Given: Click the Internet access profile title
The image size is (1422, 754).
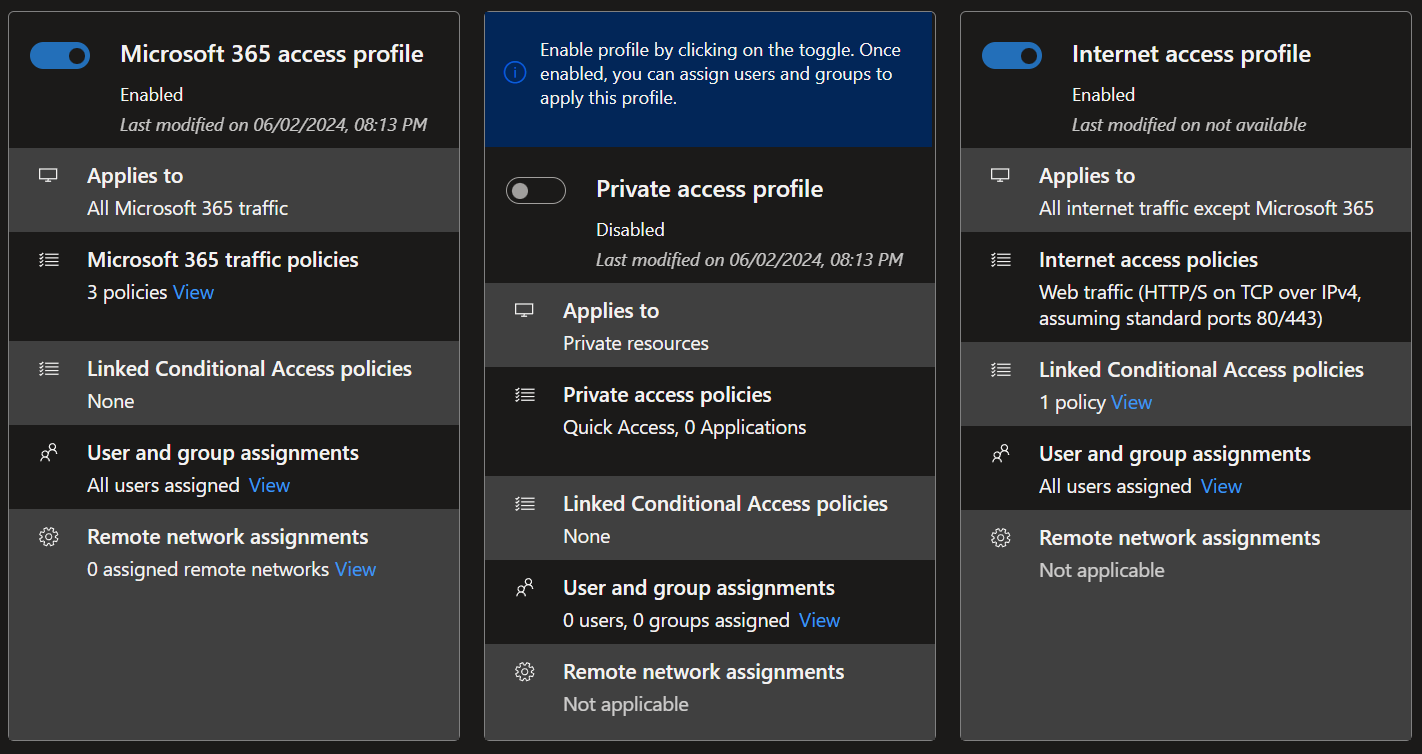Looking at the screenshot, I should pyautogui.click(x=1191, y=54).
